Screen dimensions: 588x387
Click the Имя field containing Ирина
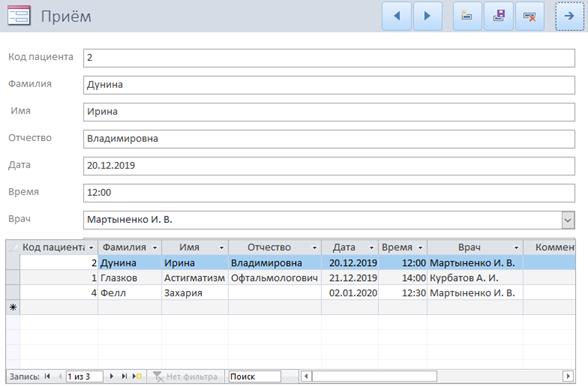coord(329,112)
